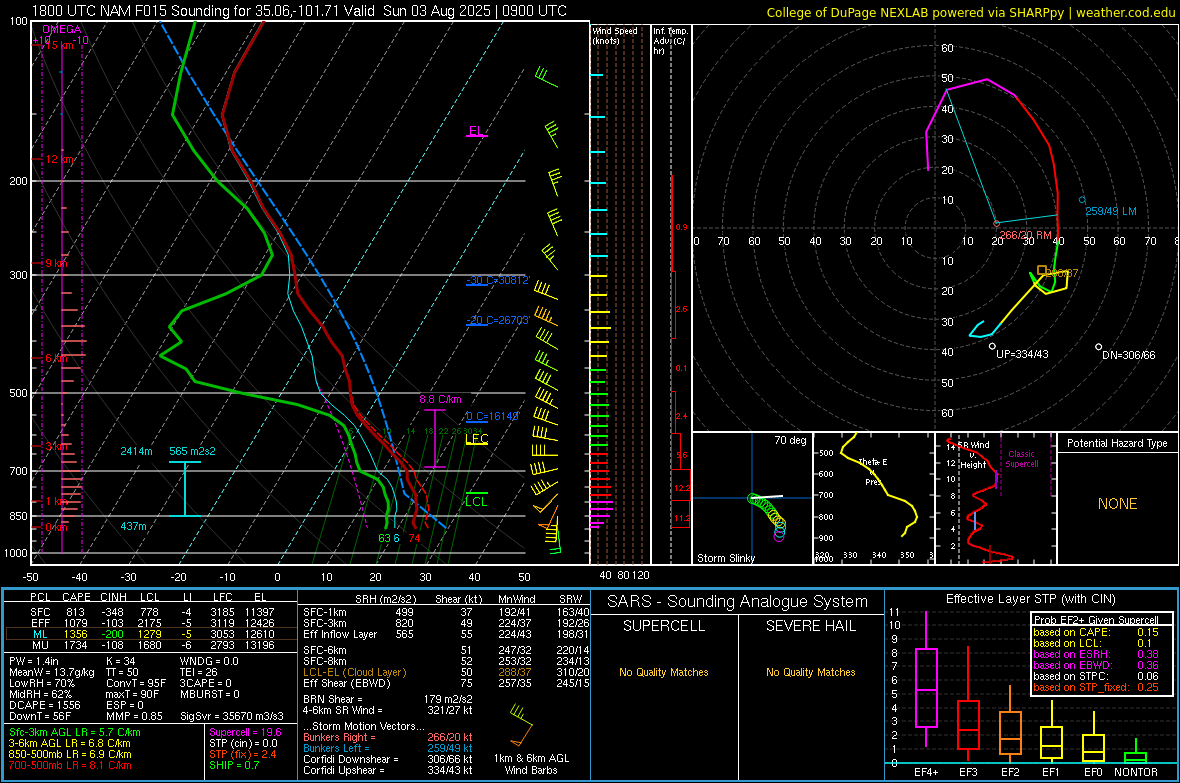Click the 'PW = 1.4in' value
This screenshot has height=783, width=1180.
(x=34, y=661)
